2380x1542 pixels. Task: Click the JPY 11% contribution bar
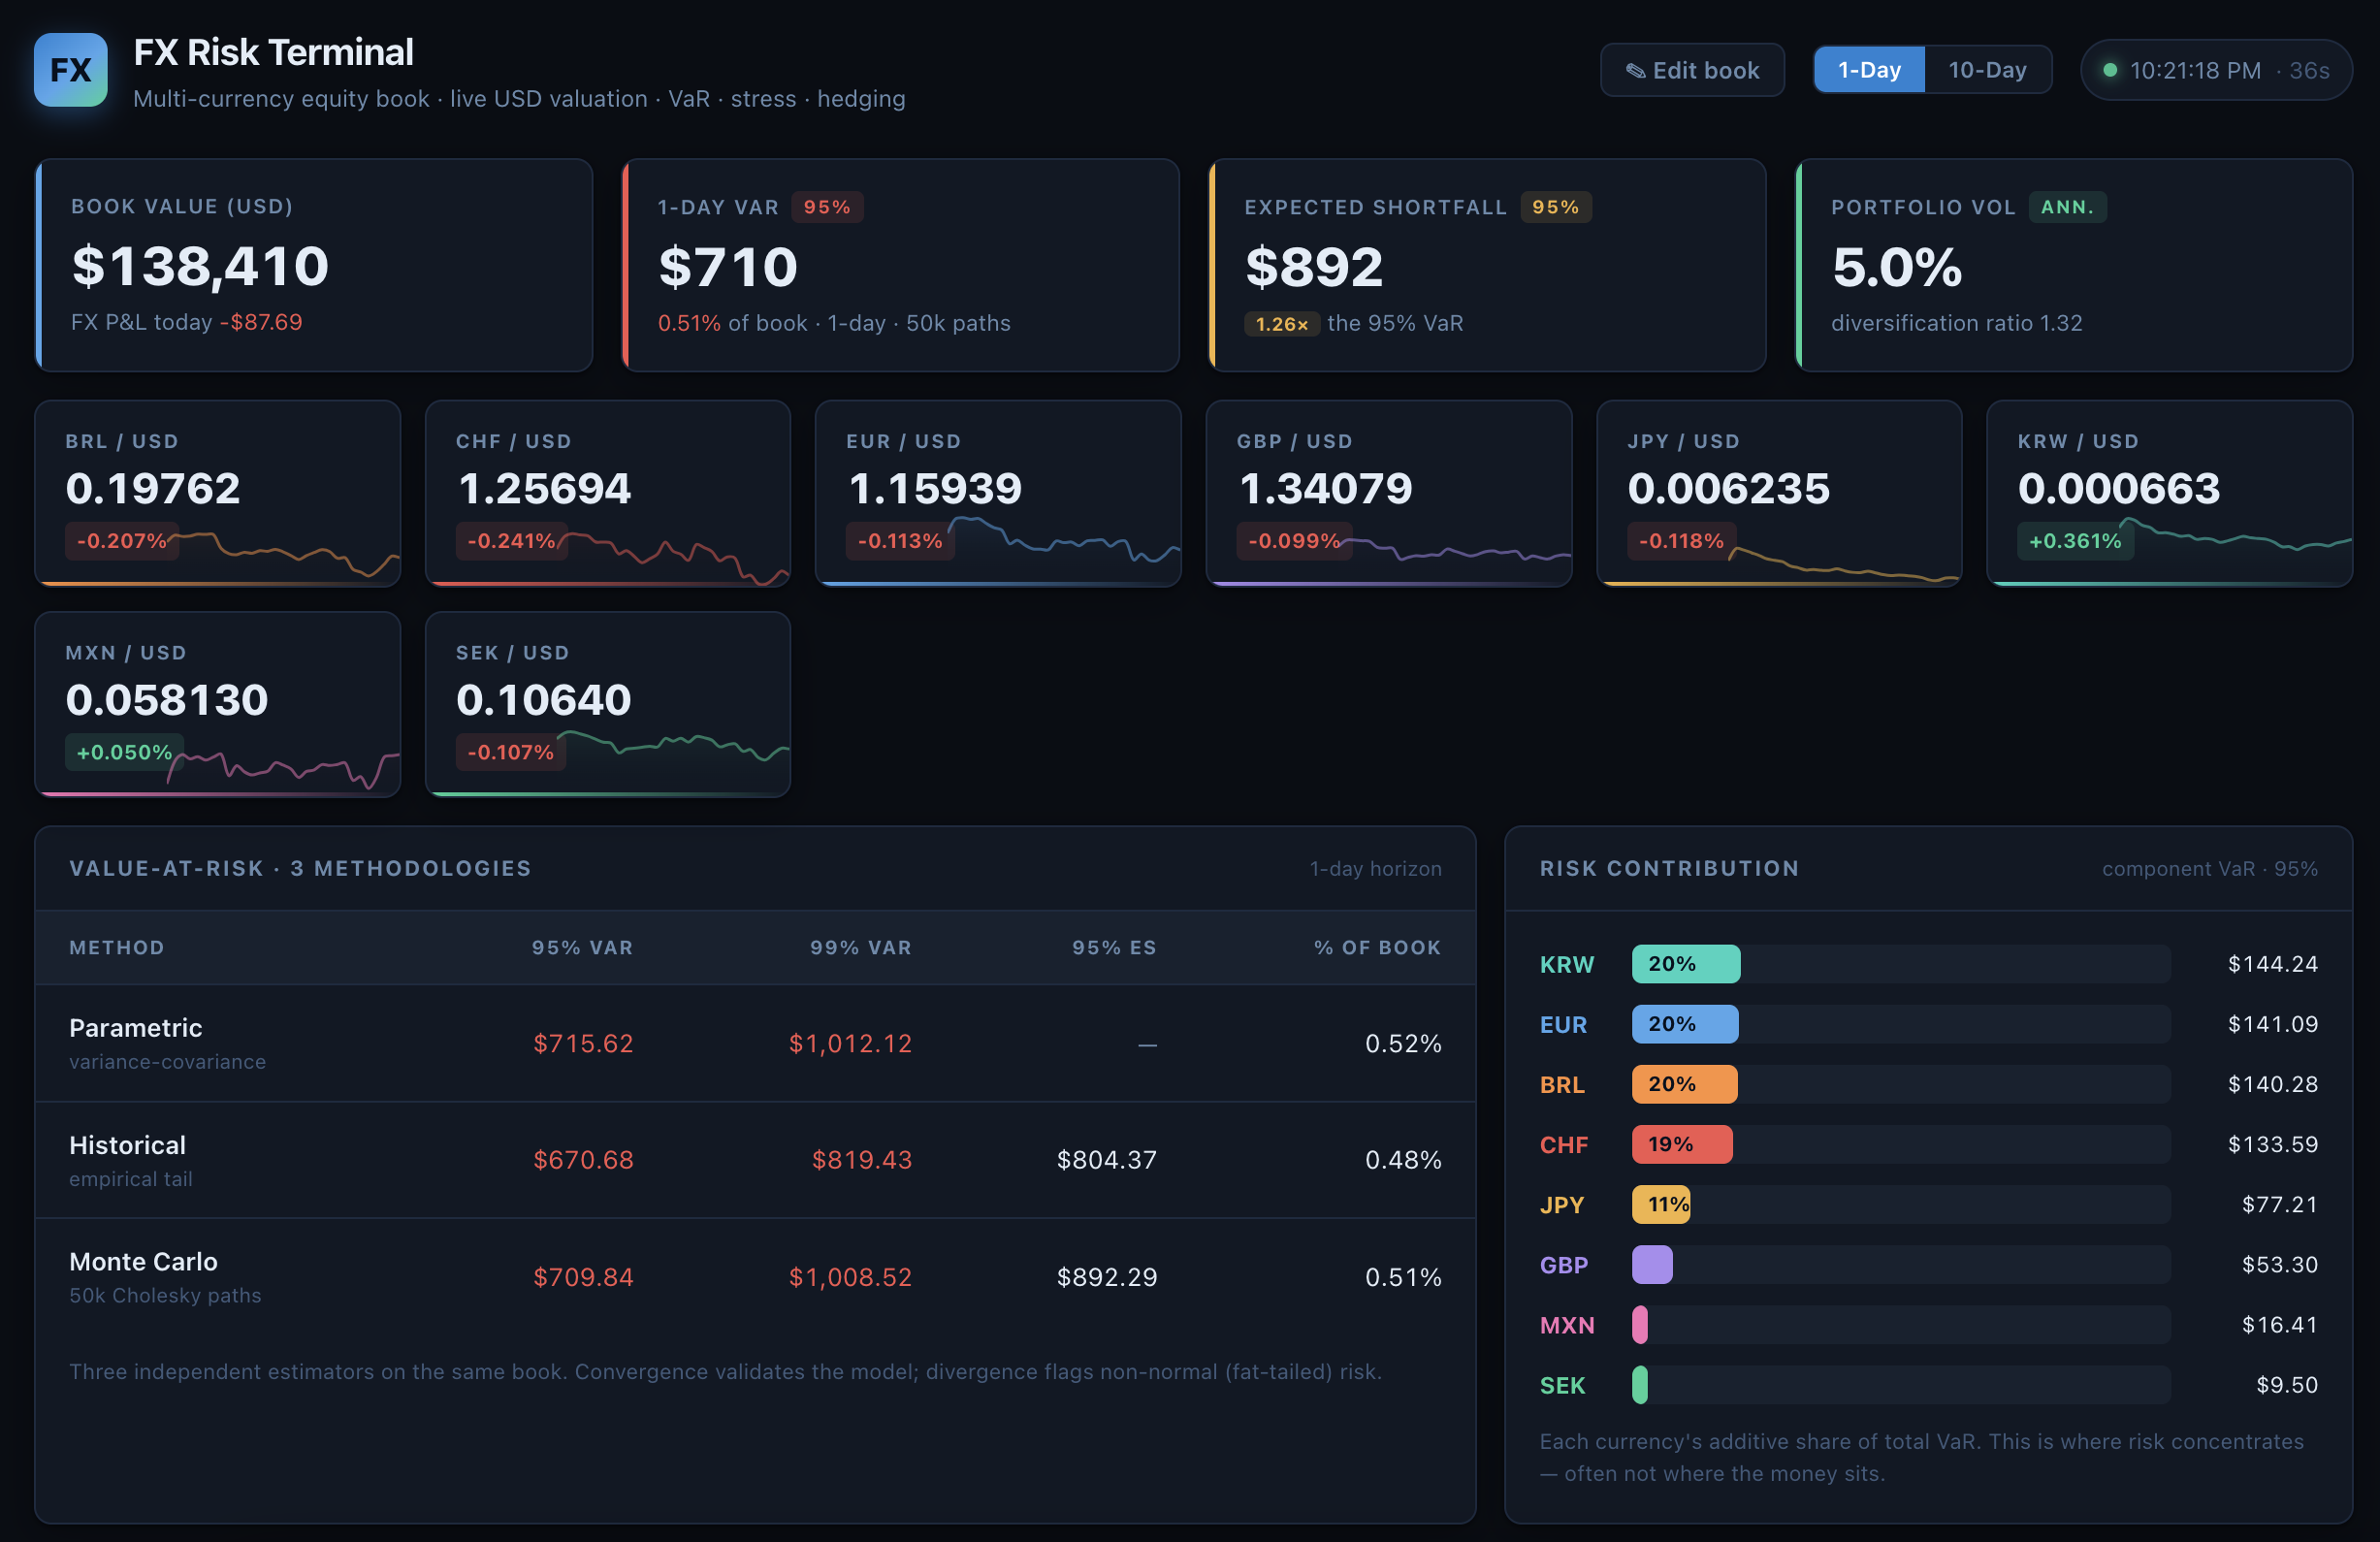tap(1661, 1204)
